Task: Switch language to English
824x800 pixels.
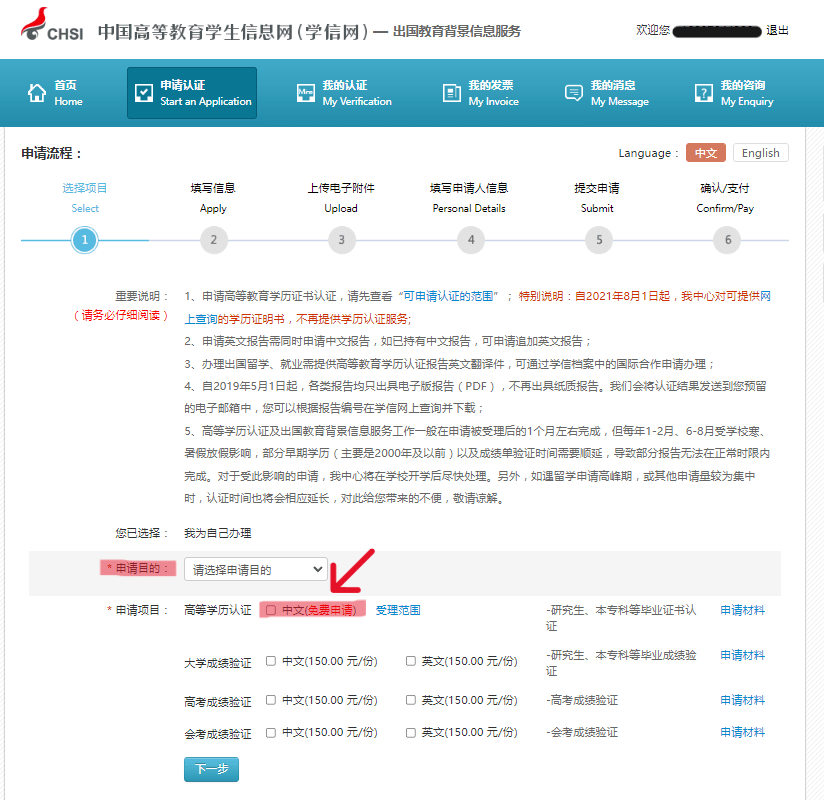Action: pyautogui.click(x=760, y=153)
